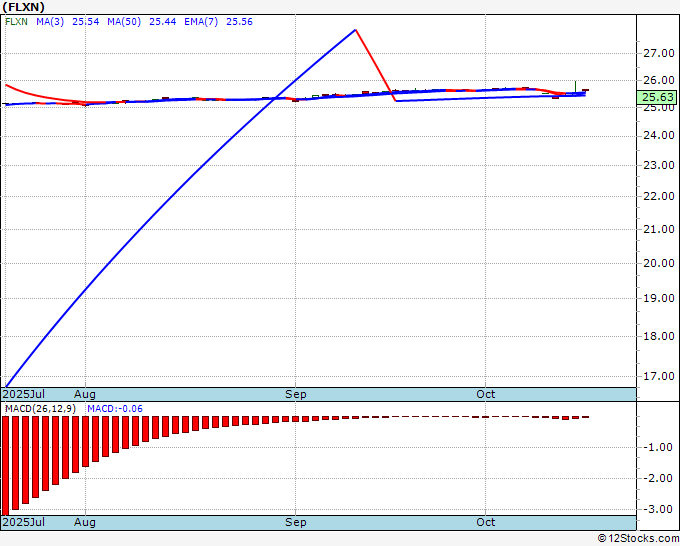
Task: Click the 23.00 price axis label
Action: point(658,165)
